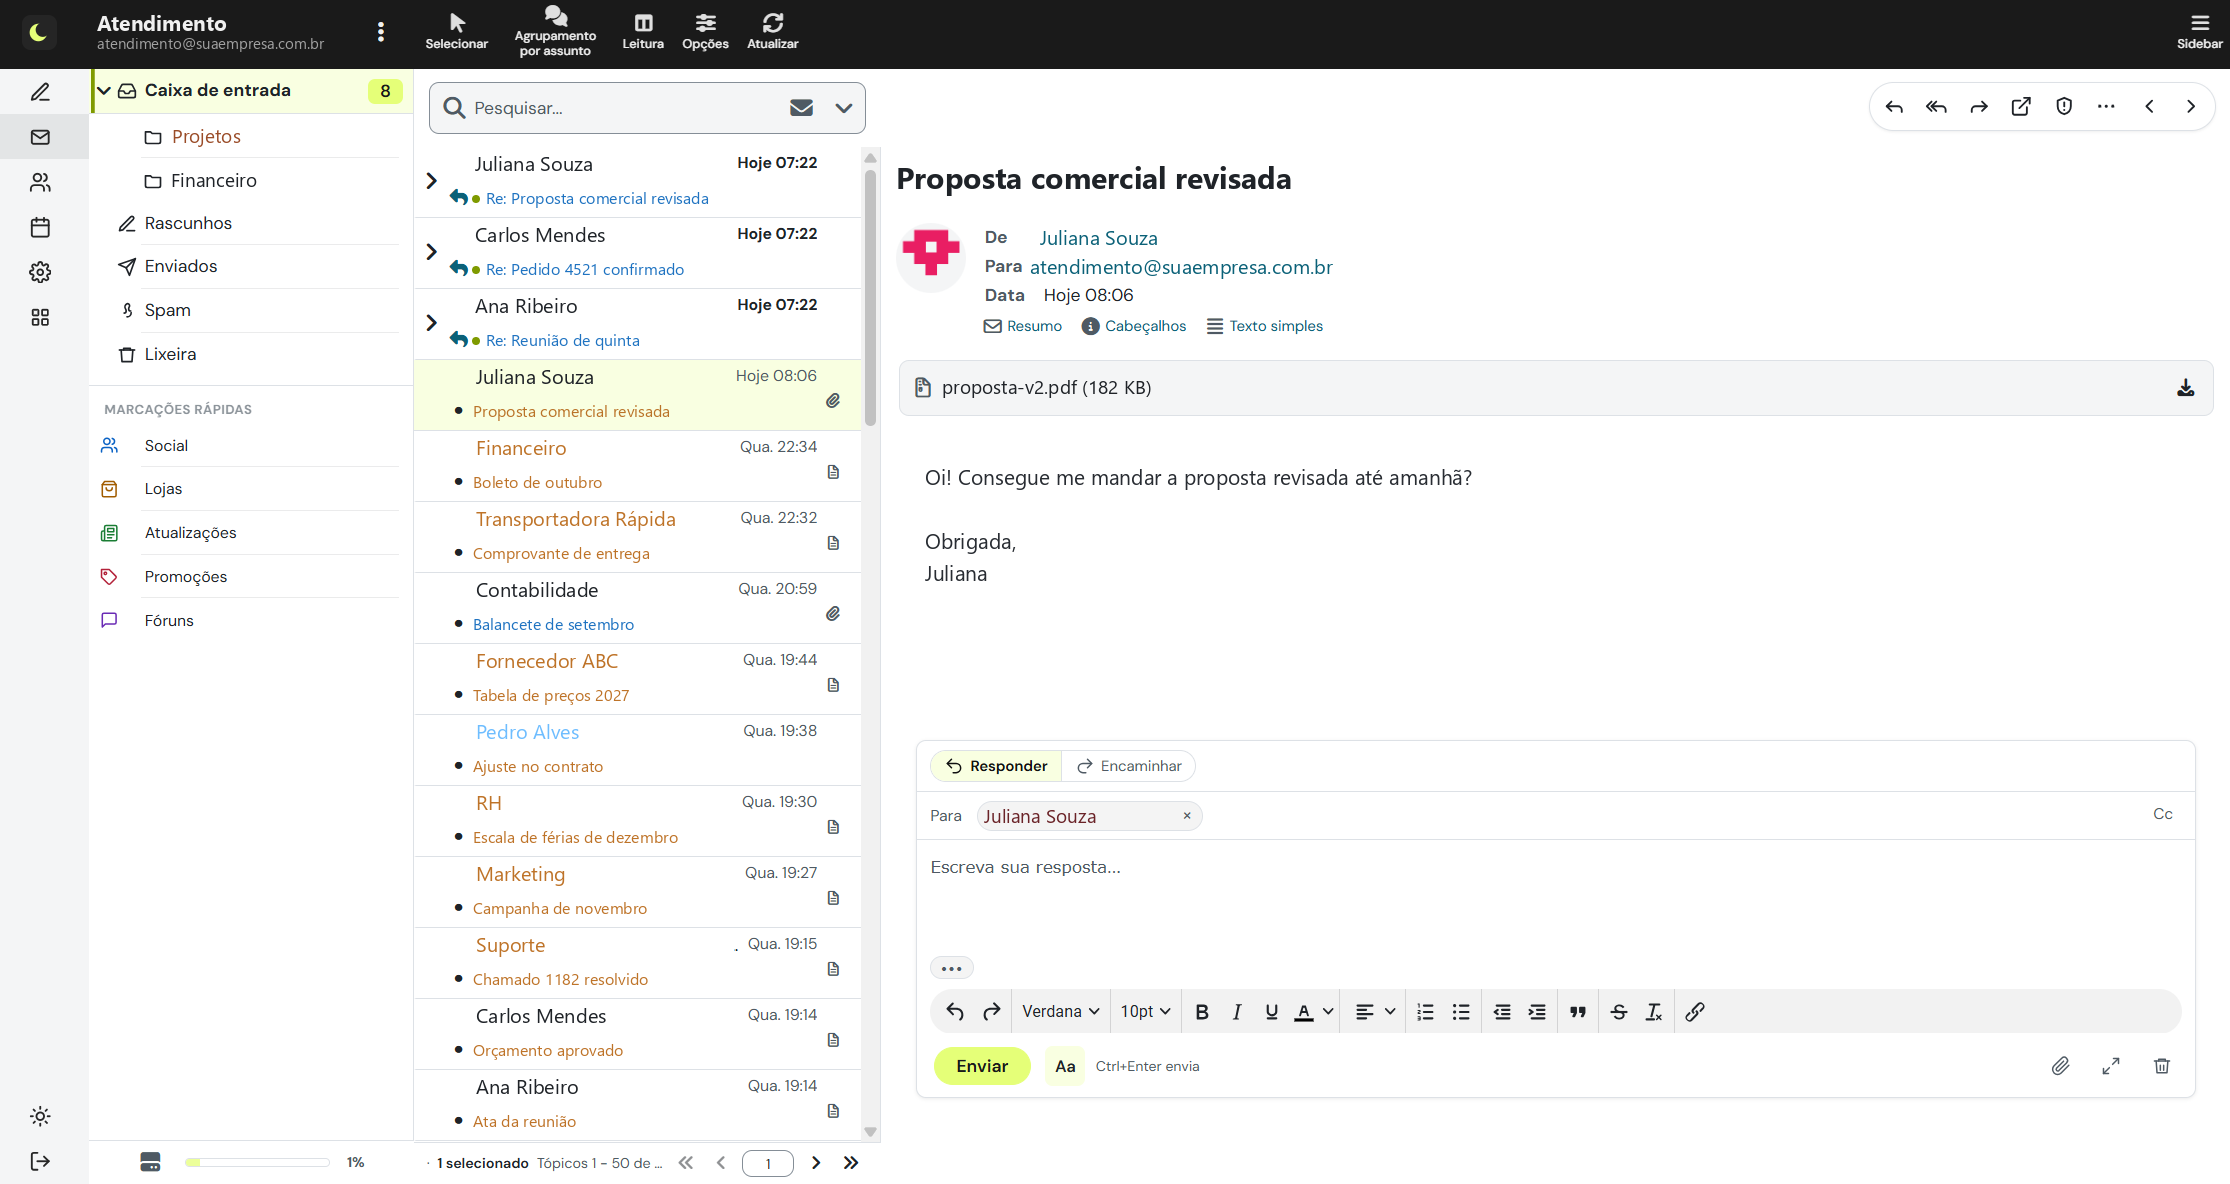Click Atualizar to refresh mail
2230x1184 pixels.
tap(772, 32)
